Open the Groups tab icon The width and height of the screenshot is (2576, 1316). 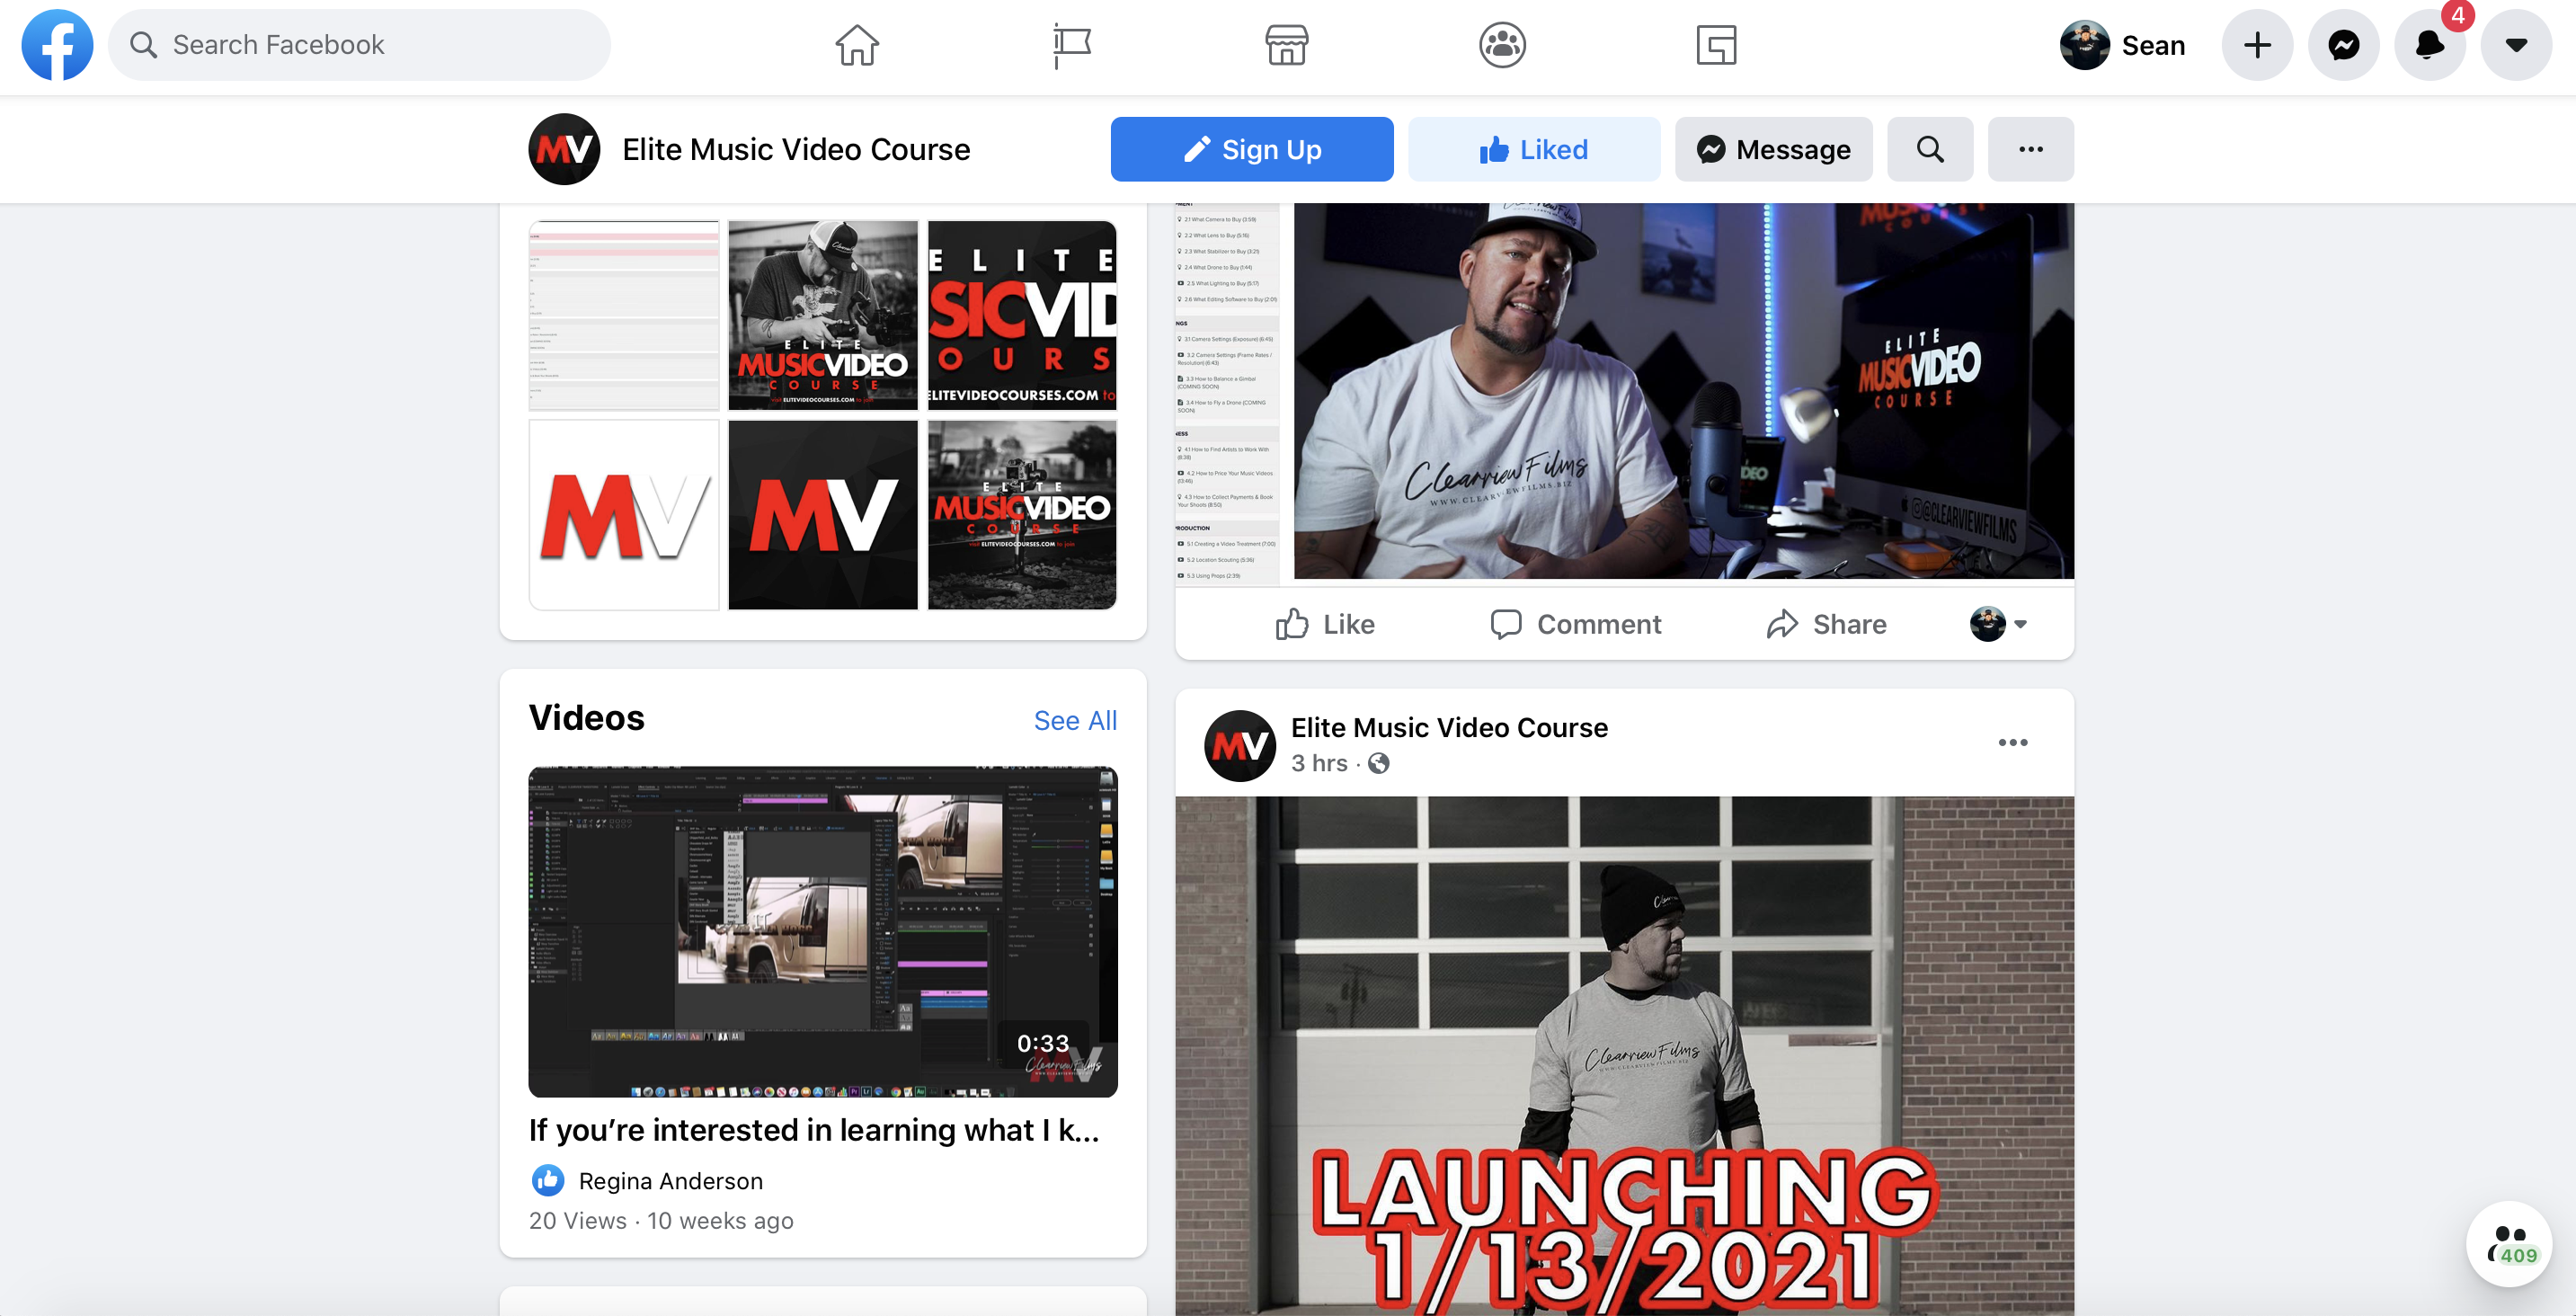[x=1502, y=45]
